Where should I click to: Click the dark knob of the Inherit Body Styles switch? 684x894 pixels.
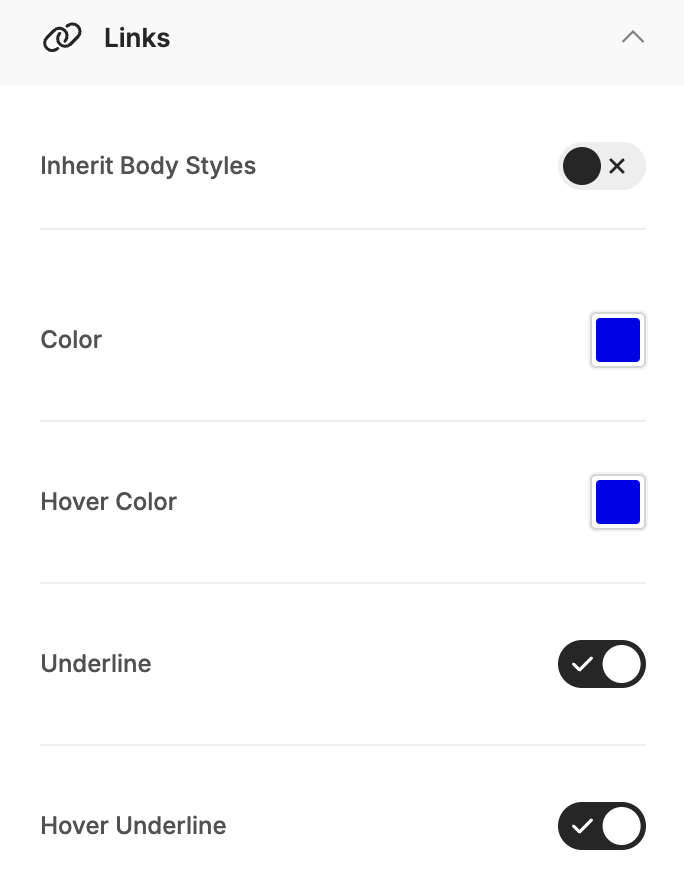(x=582, y=166)
